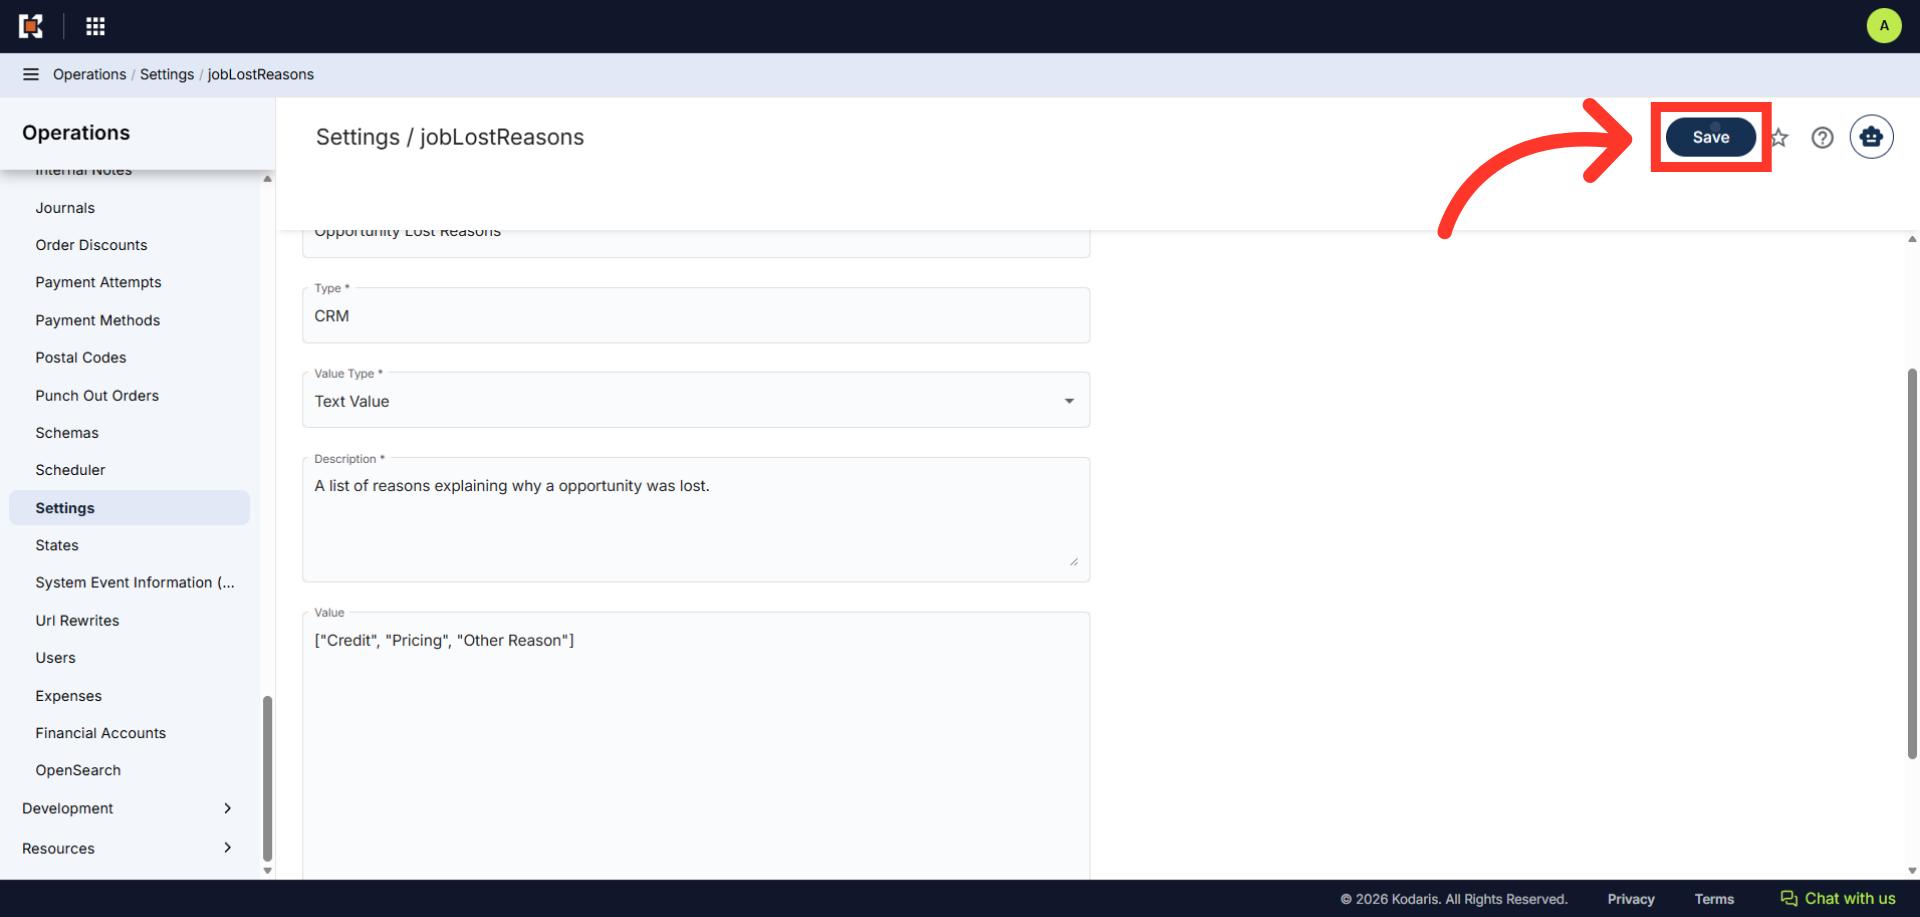This screenshot has height=917, width=1920.
Task: Click the Chat with us icon
Action: coord(1789,898)
